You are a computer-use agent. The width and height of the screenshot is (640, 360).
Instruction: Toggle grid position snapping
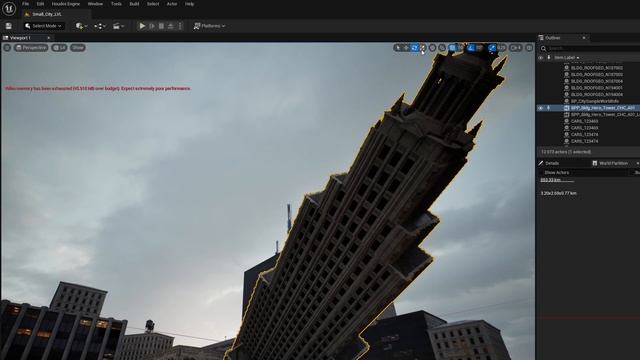[x=452, y=48]
